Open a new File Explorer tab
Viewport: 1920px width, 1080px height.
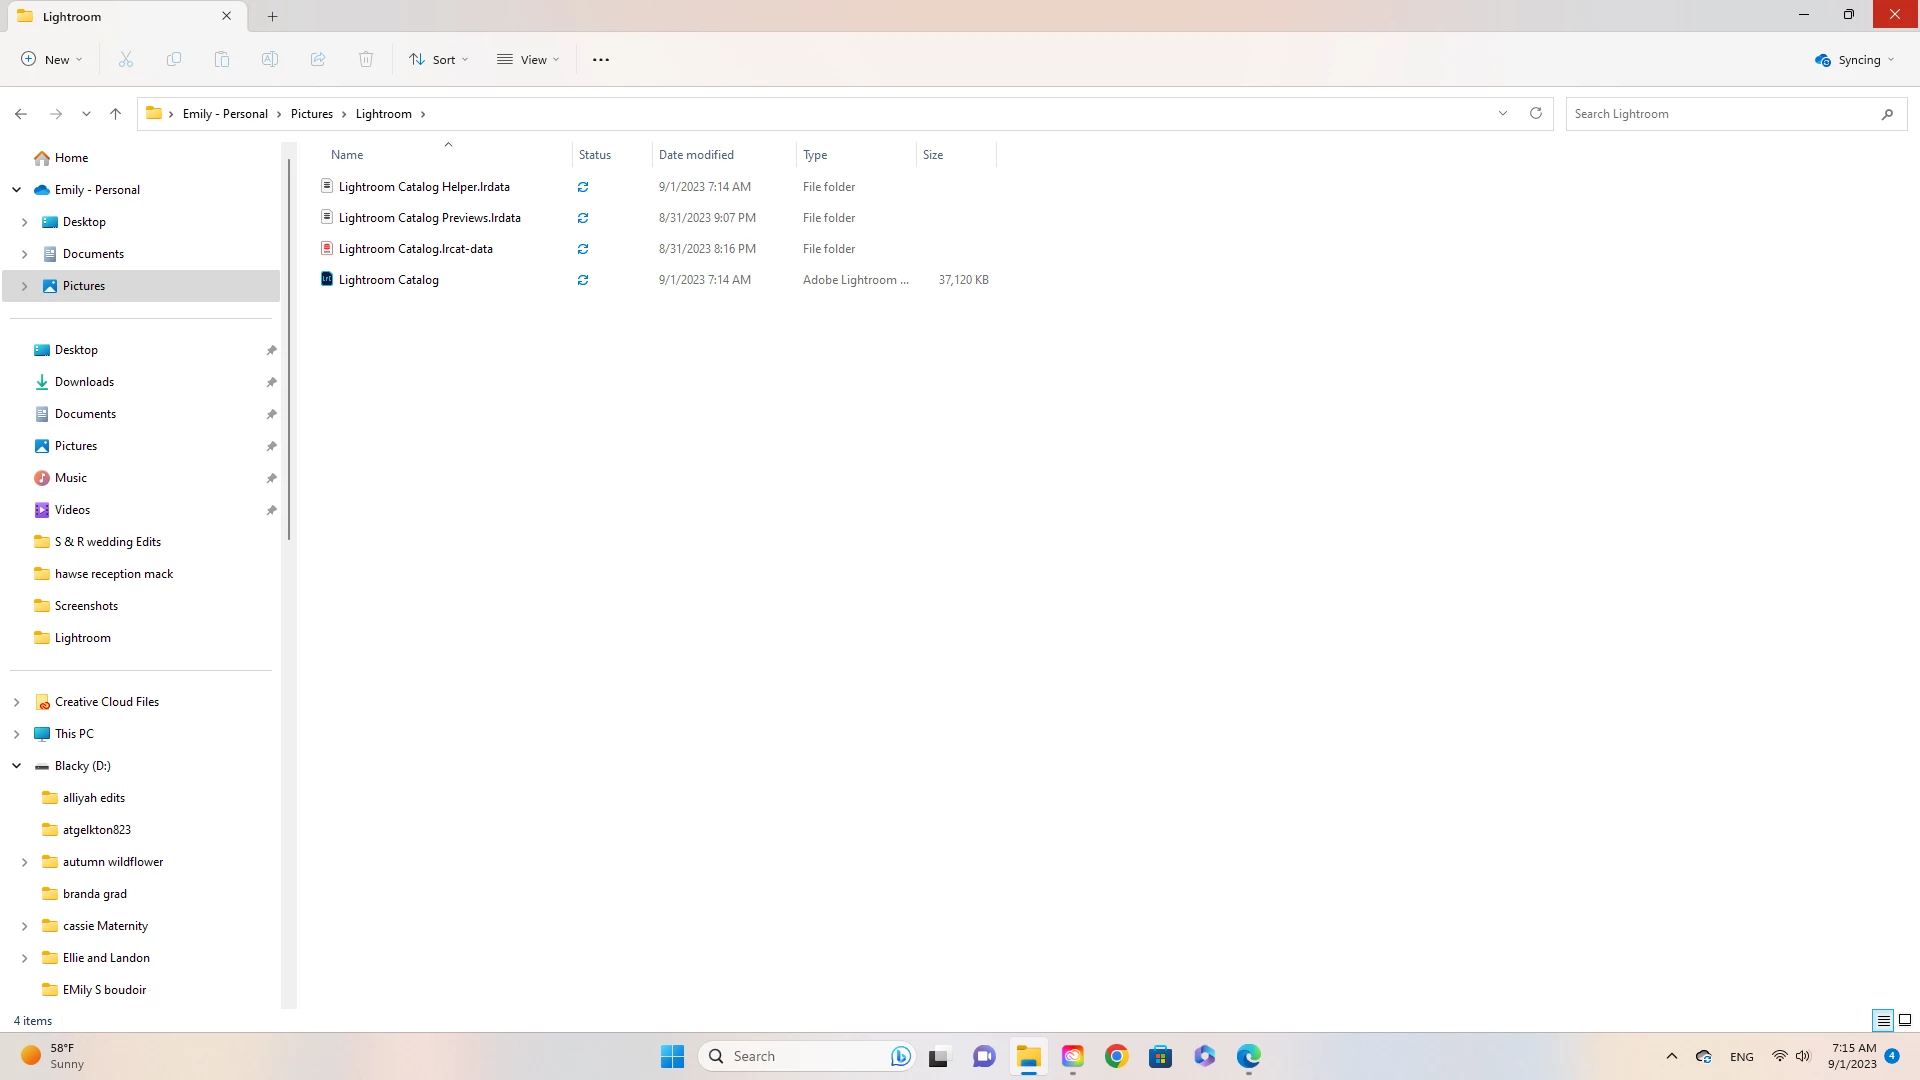[x=273, y=17]
